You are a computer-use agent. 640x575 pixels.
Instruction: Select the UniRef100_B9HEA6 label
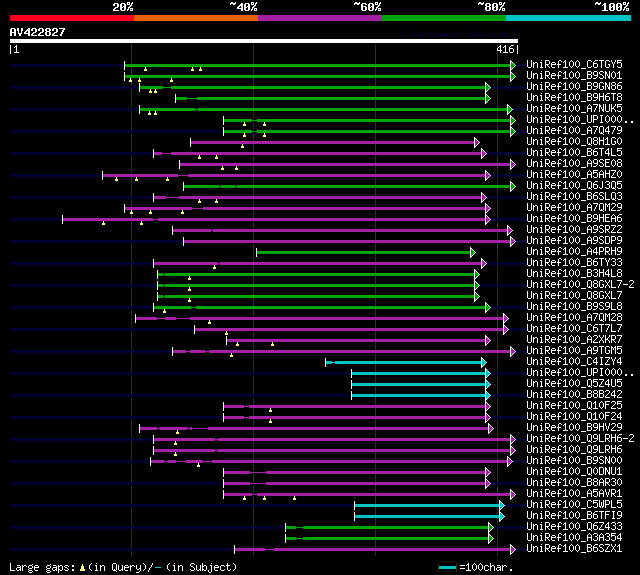pyautogui.click(x=574, y=219)
